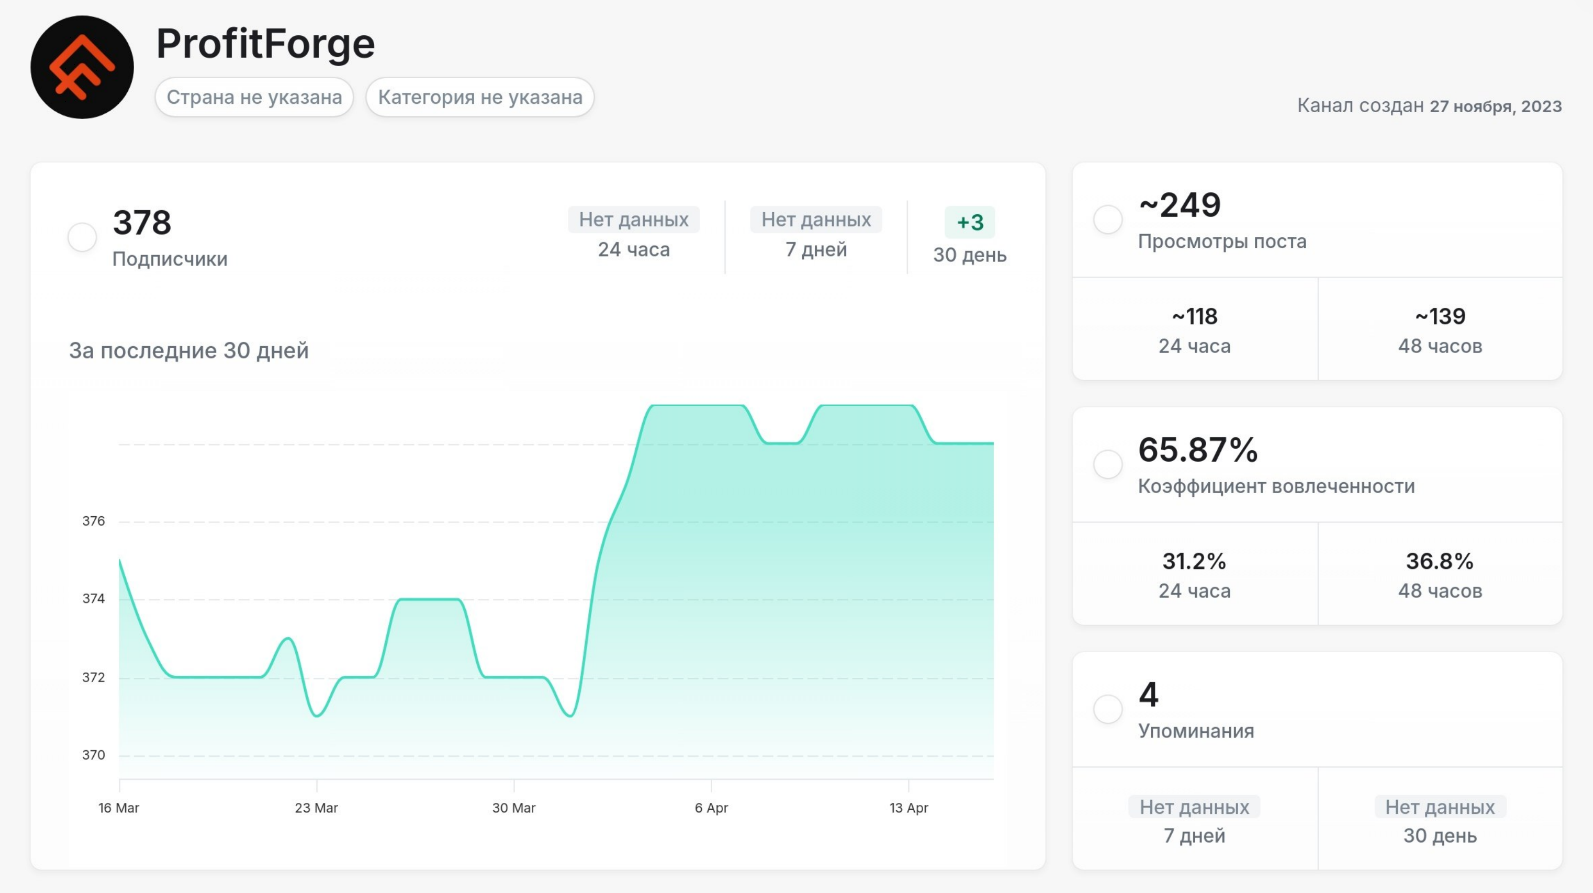
Task: Click the Категория не указана tag
Action: coord(480,97)
